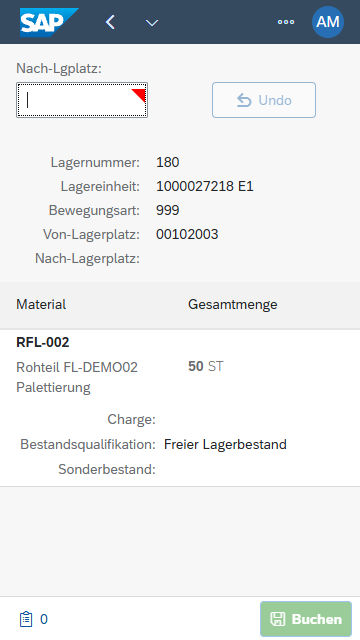
Task: Click the SAP logo in header
Action: tap(49, 22)
